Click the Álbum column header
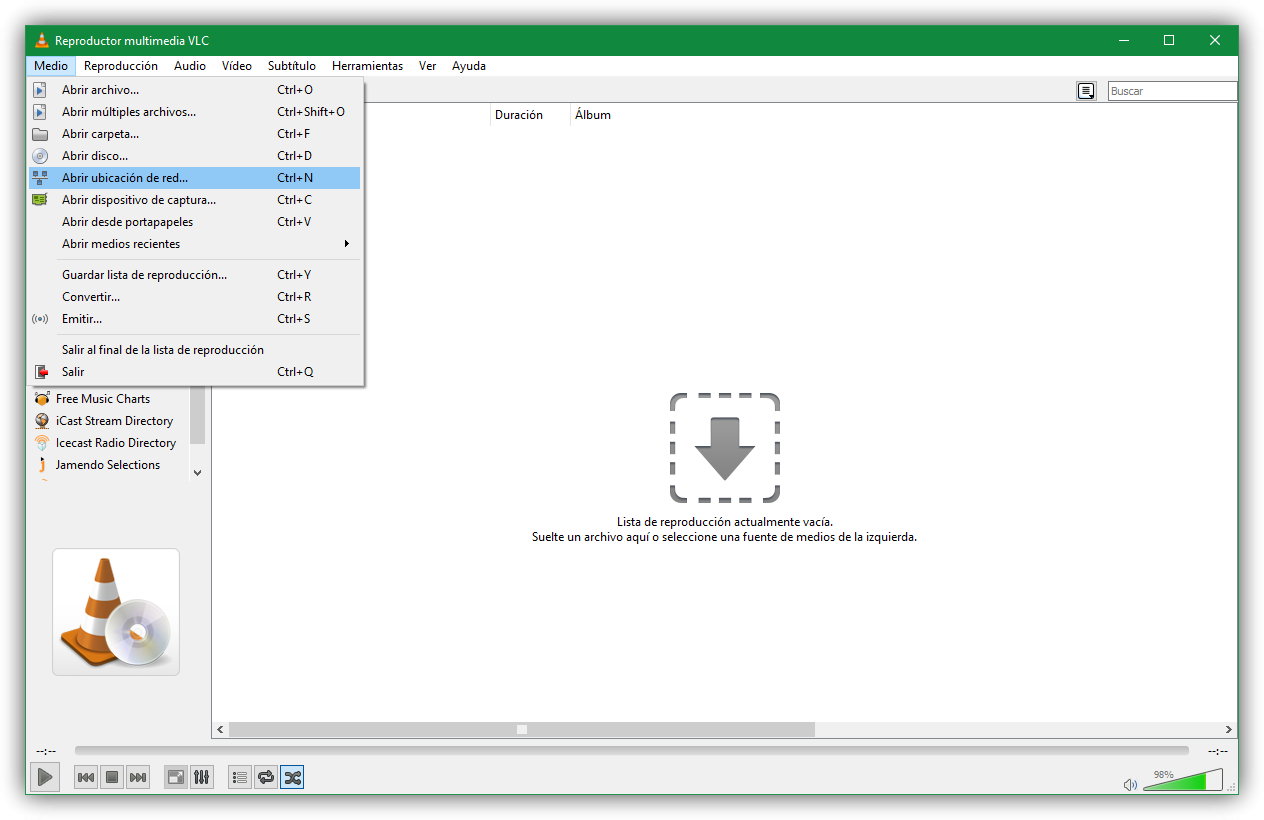Screen dimensions: 1264x820 click(592, 115)
